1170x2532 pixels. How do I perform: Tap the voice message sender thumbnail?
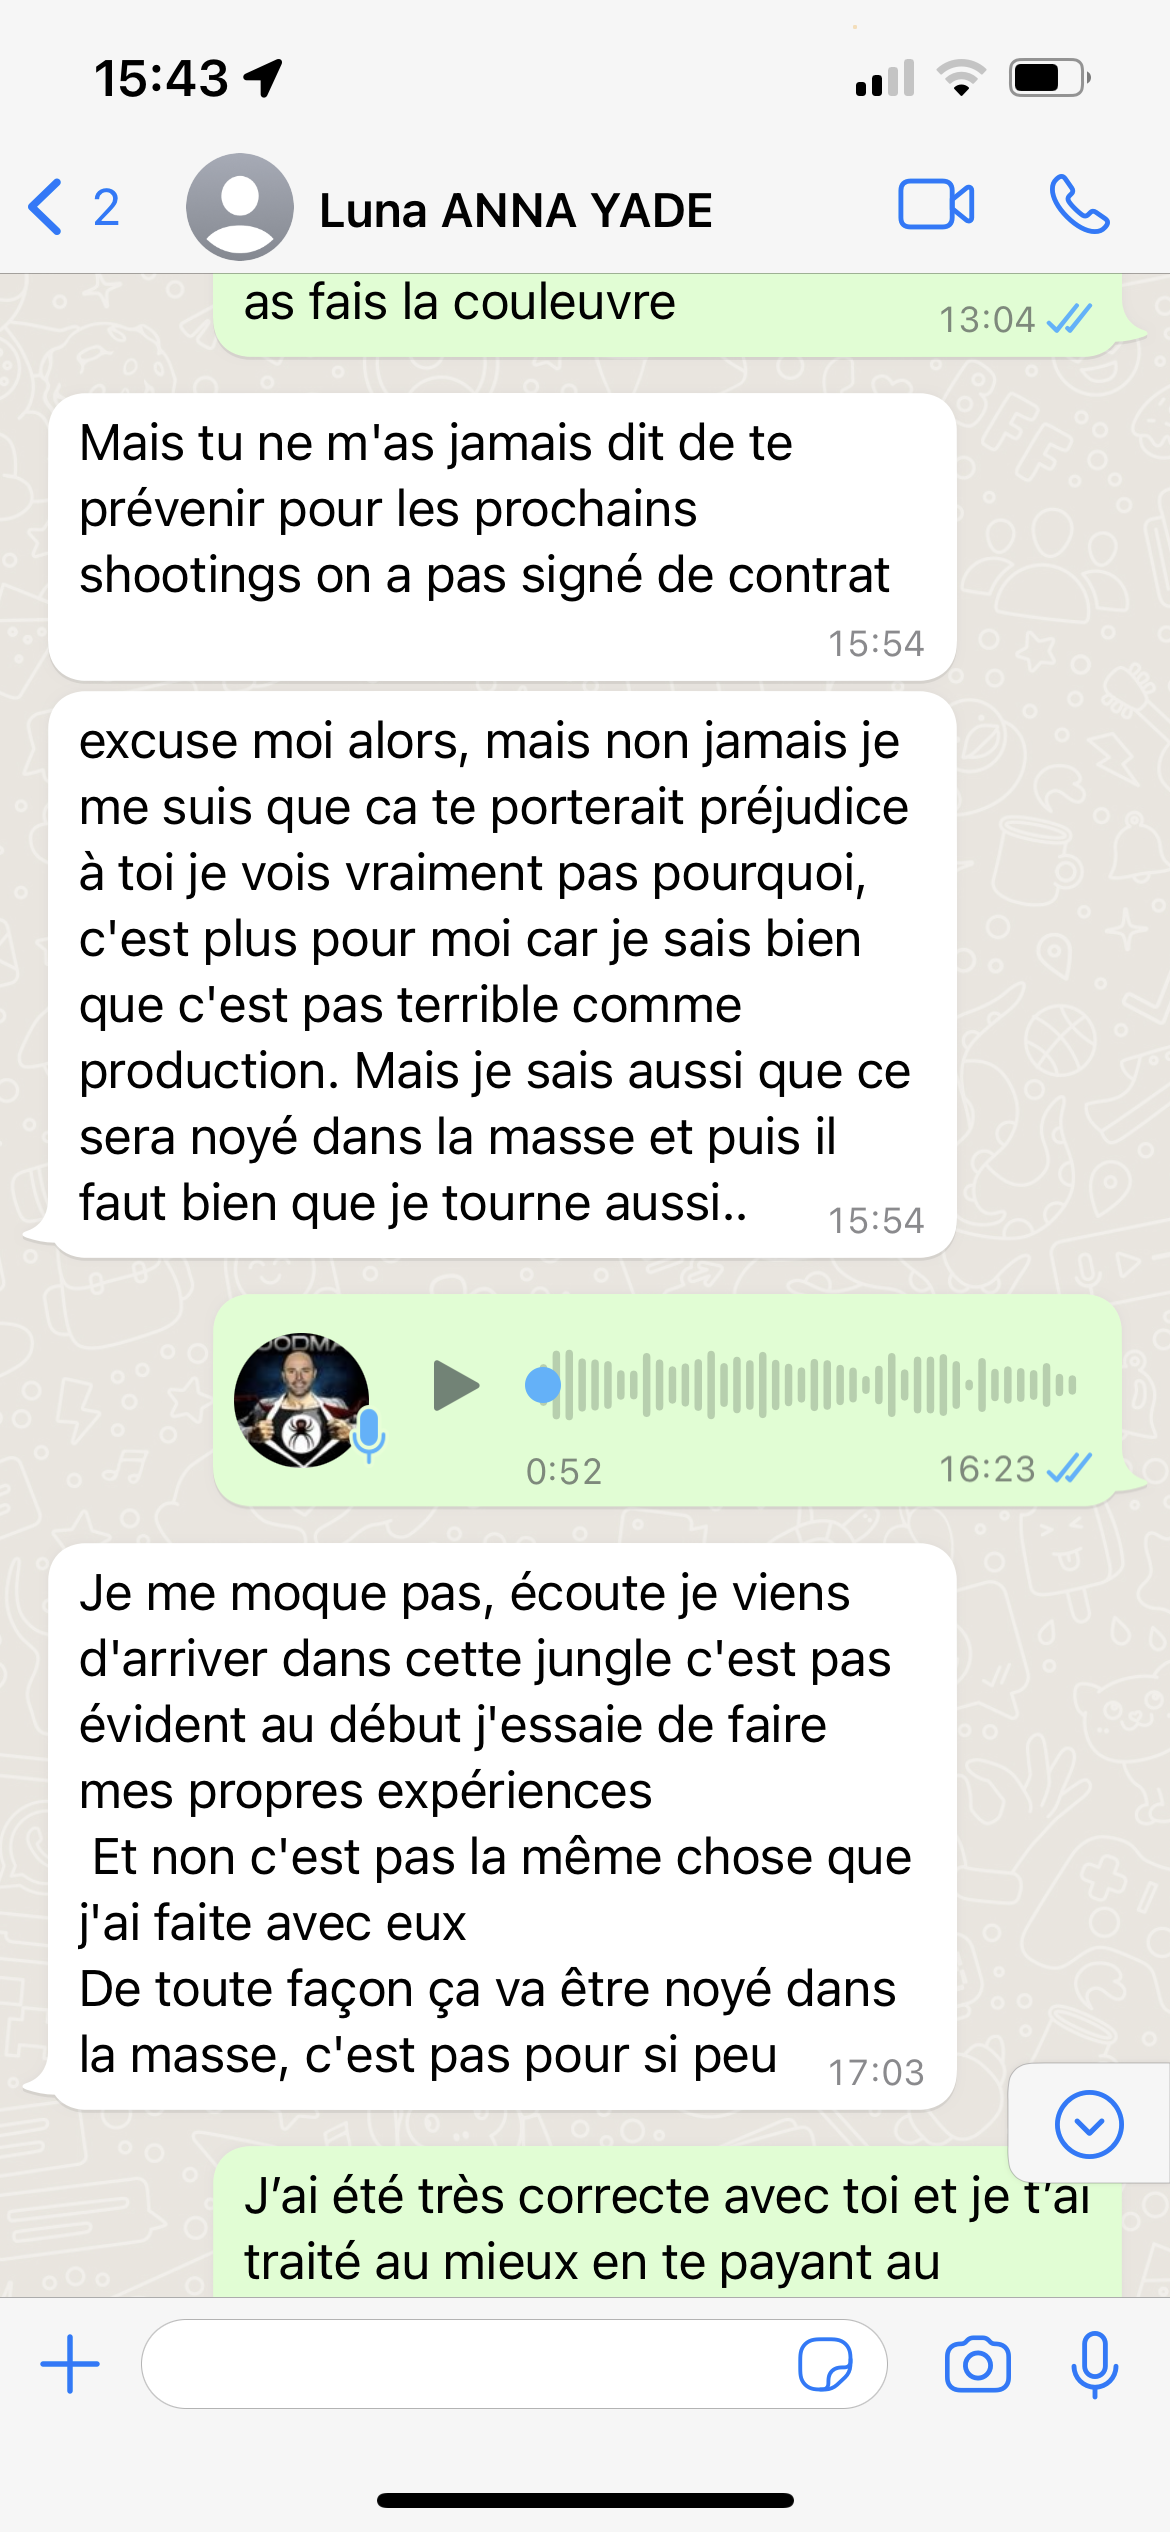pyautogui.click(x=301, y=1400)
